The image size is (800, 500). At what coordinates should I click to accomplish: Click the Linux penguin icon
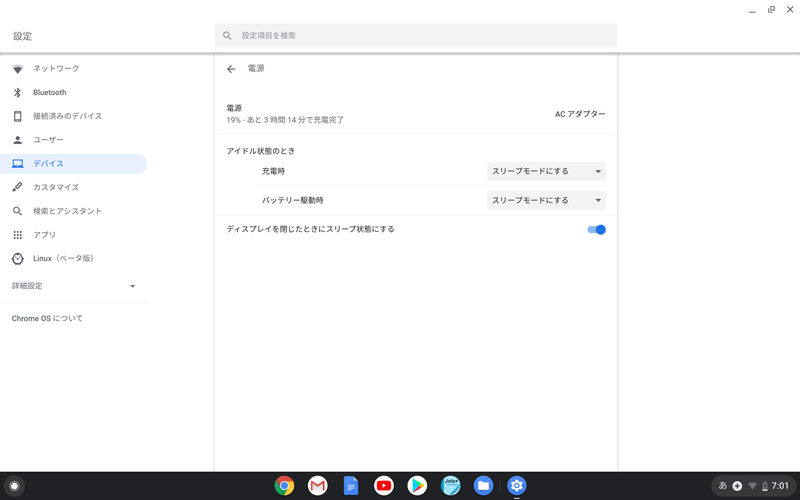(17, 259)
